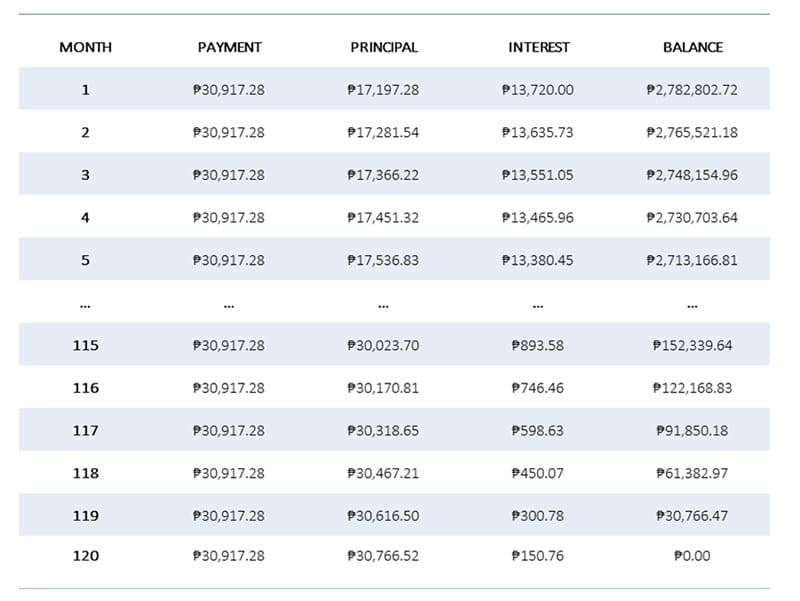
Task: Click the MONTH column header
Action: (85, 47)
